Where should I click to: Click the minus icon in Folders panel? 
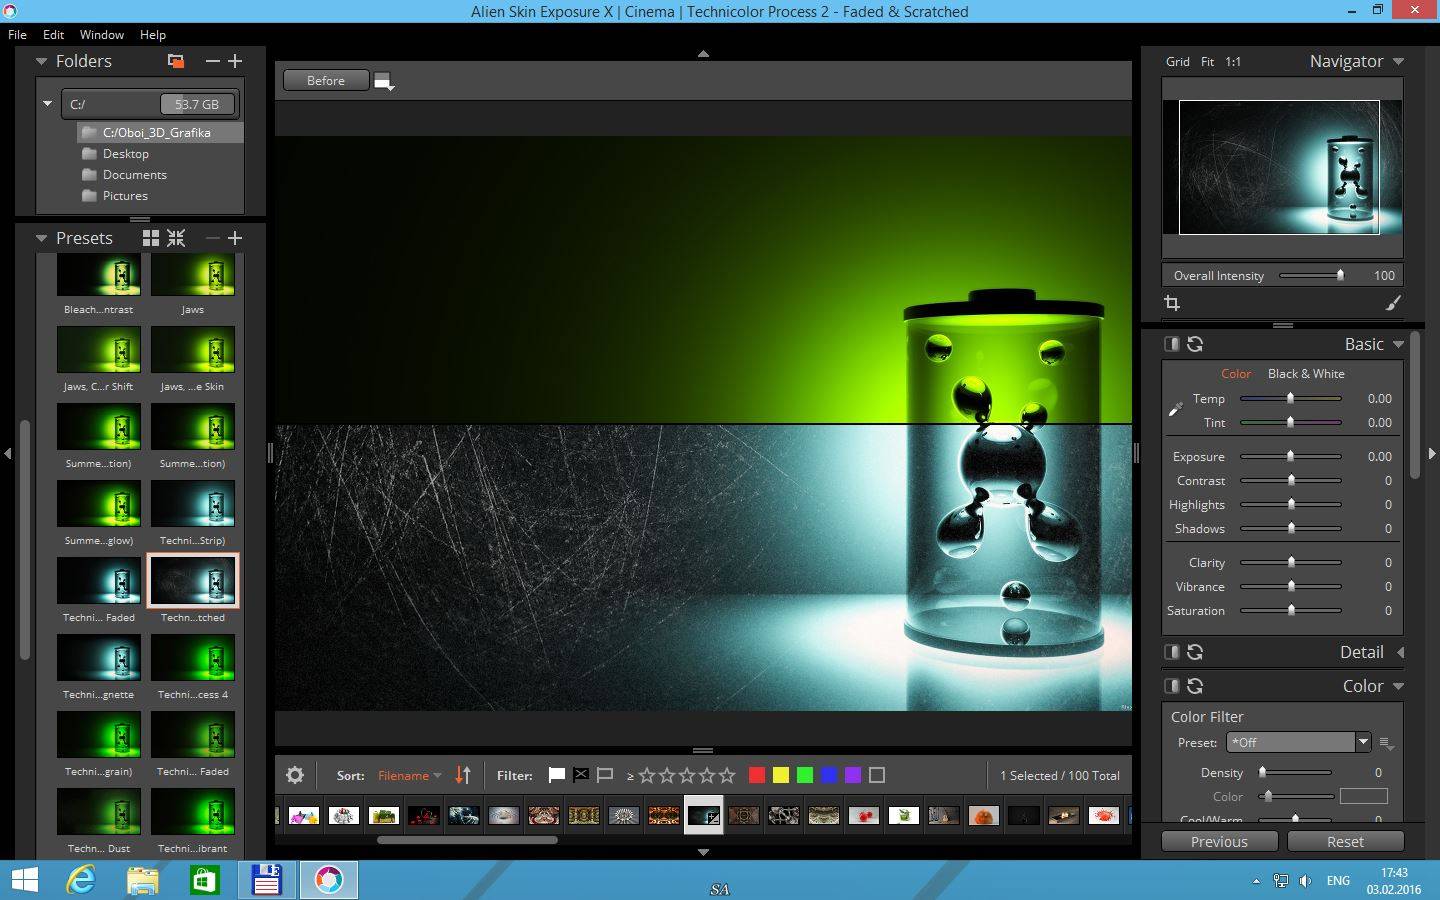[212, 61]
